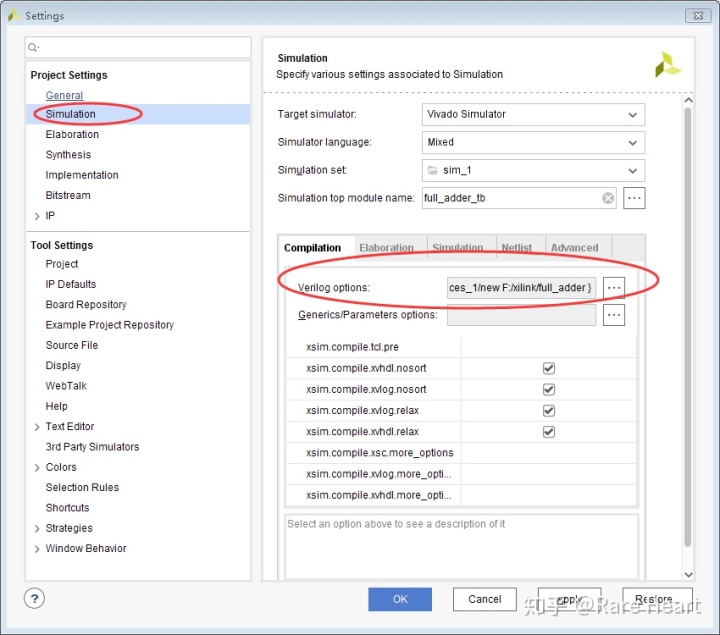Select xsim.compile.xvlog.more_opti... row
The image size is (720, 635).
(x=461, y=474)
